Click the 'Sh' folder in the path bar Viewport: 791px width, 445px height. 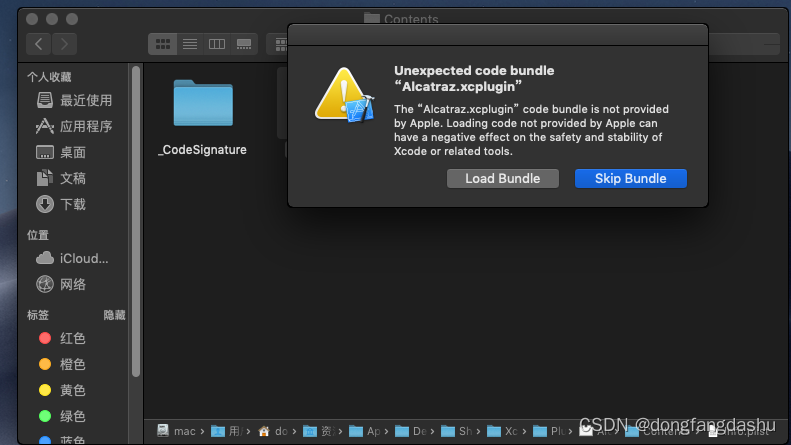[x=457, y=431]
